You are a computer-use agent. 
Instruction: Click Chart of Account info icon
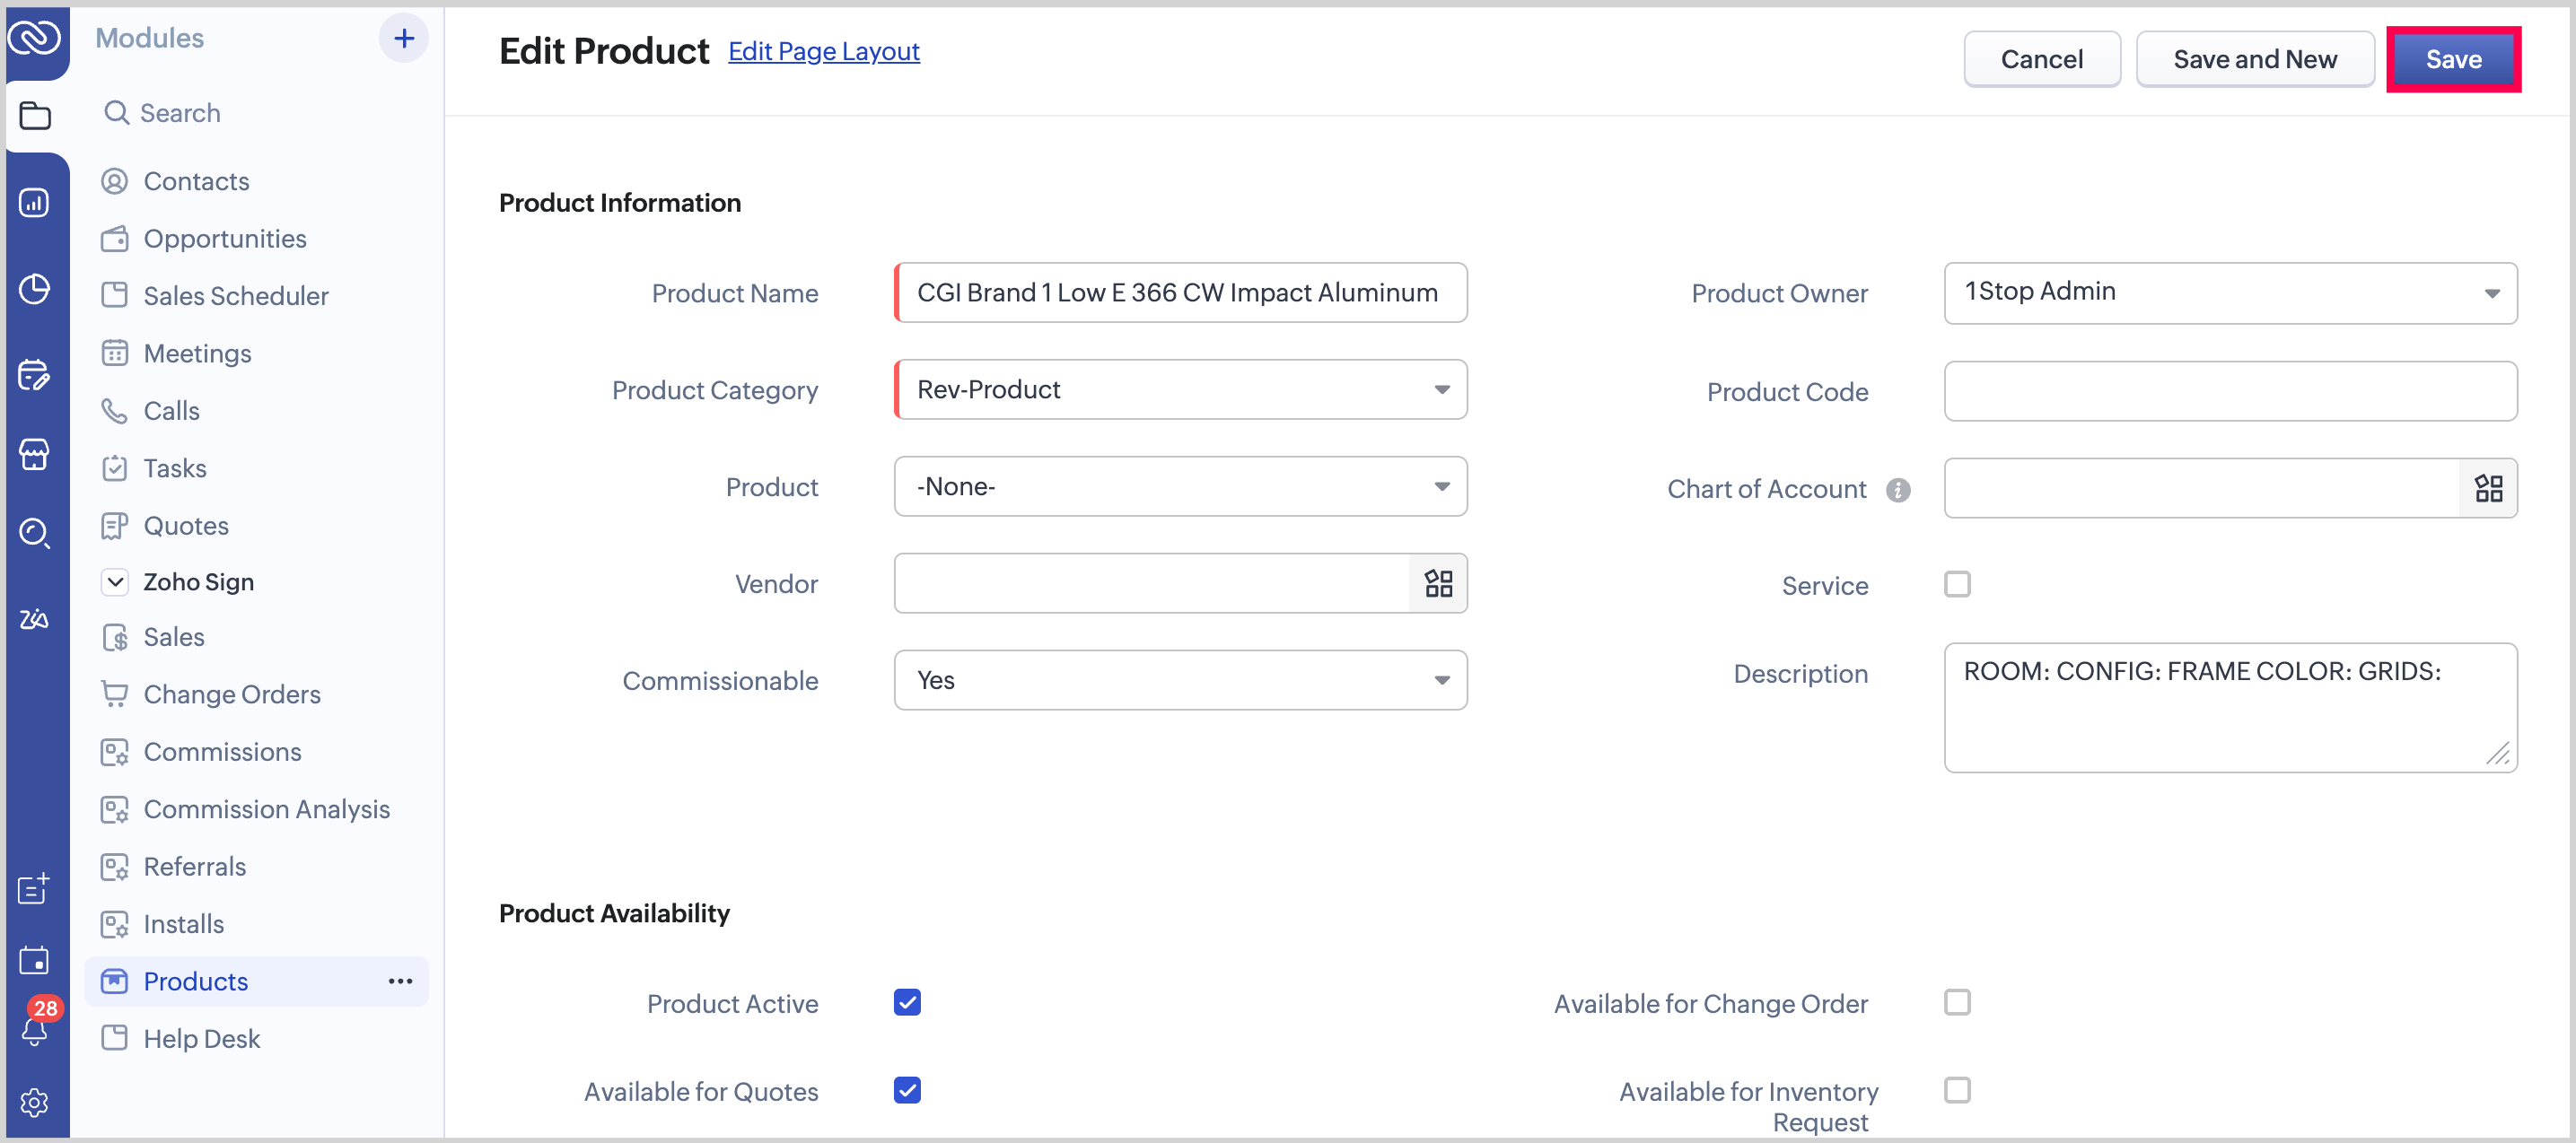click(1897, 489)
